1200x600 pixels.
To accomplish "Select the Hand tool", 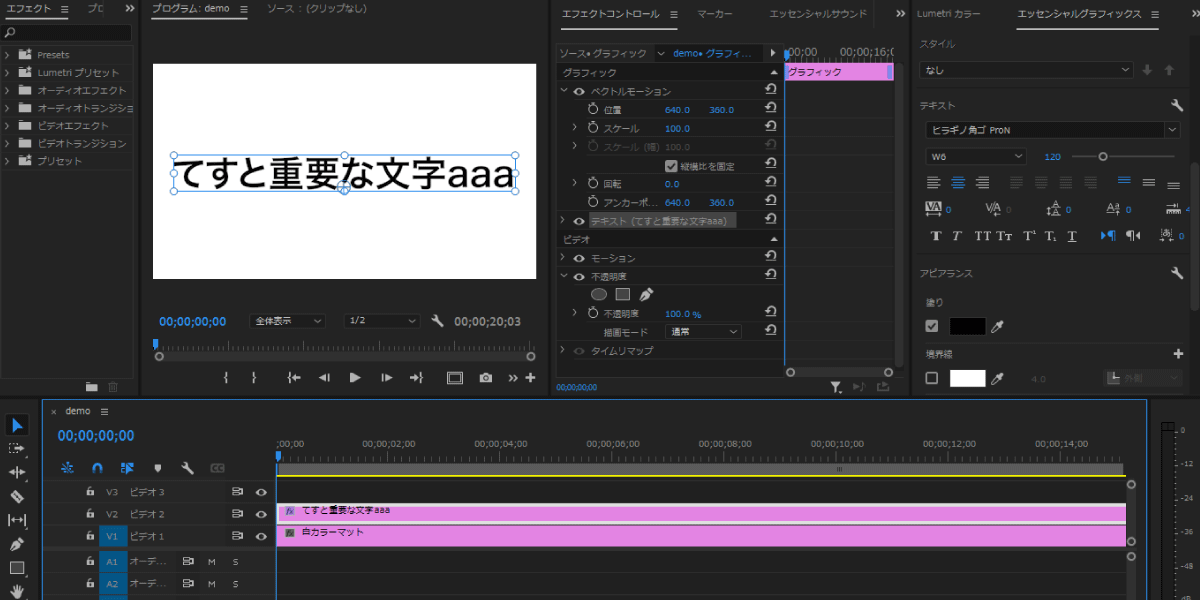I will point(17,591).
